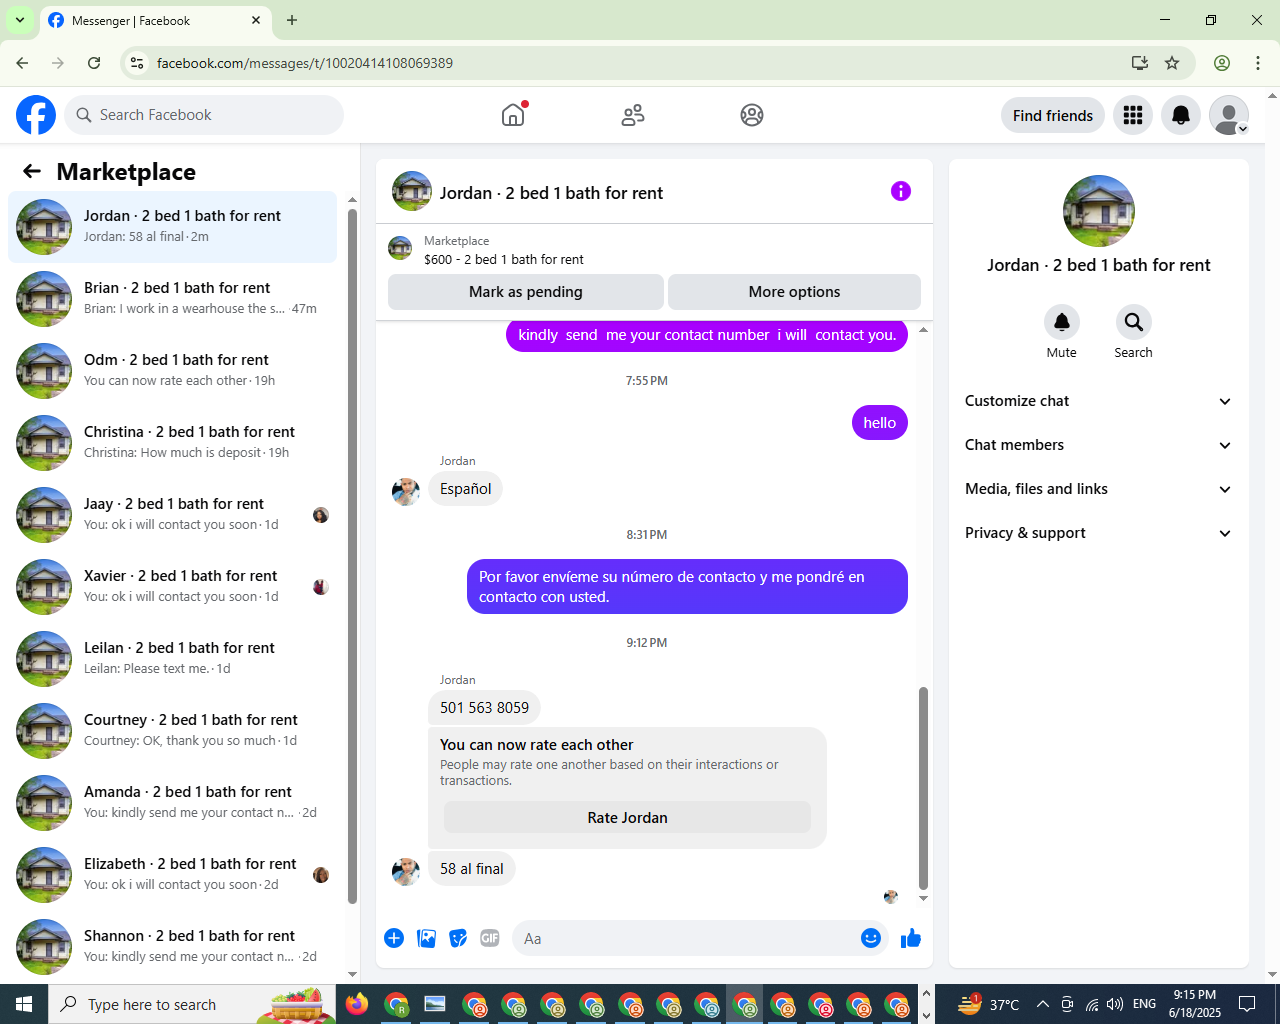Attach a photo using the image icon
The image size is (1280, 1024).
426,938
